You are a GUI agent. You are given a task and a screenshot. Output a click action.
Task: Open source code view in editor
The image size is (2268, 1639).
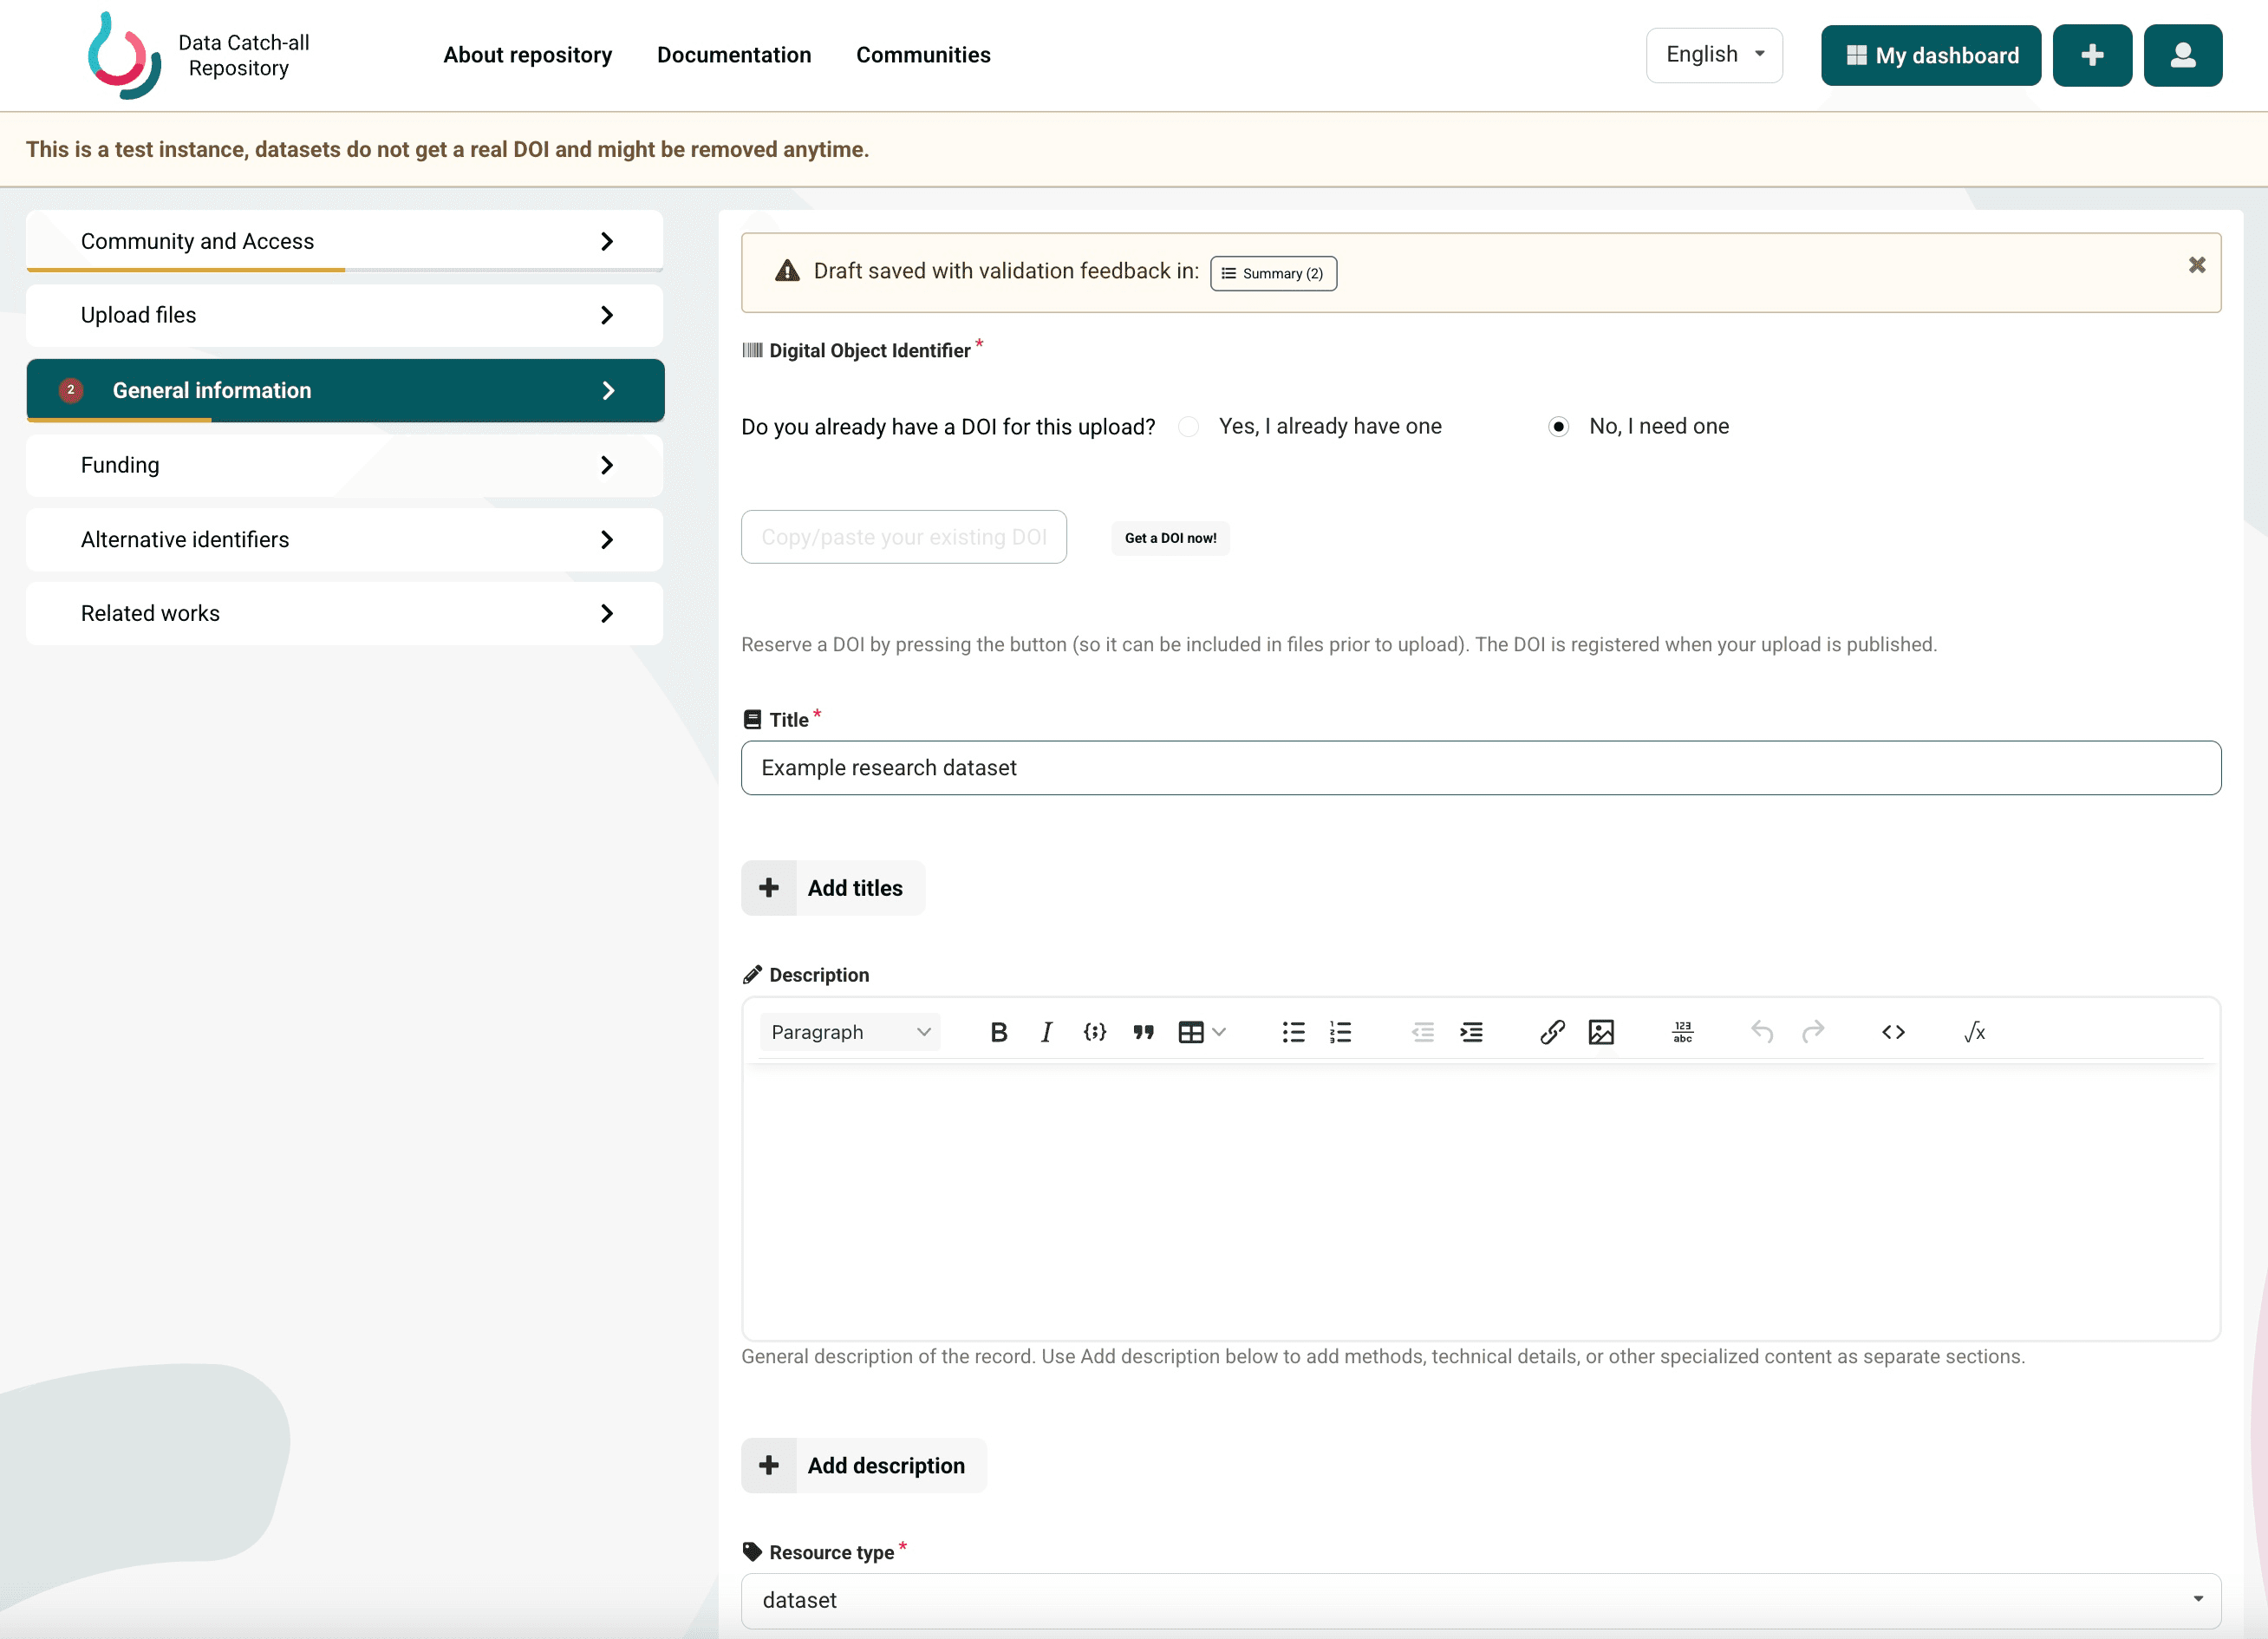pos(1893,1032)
